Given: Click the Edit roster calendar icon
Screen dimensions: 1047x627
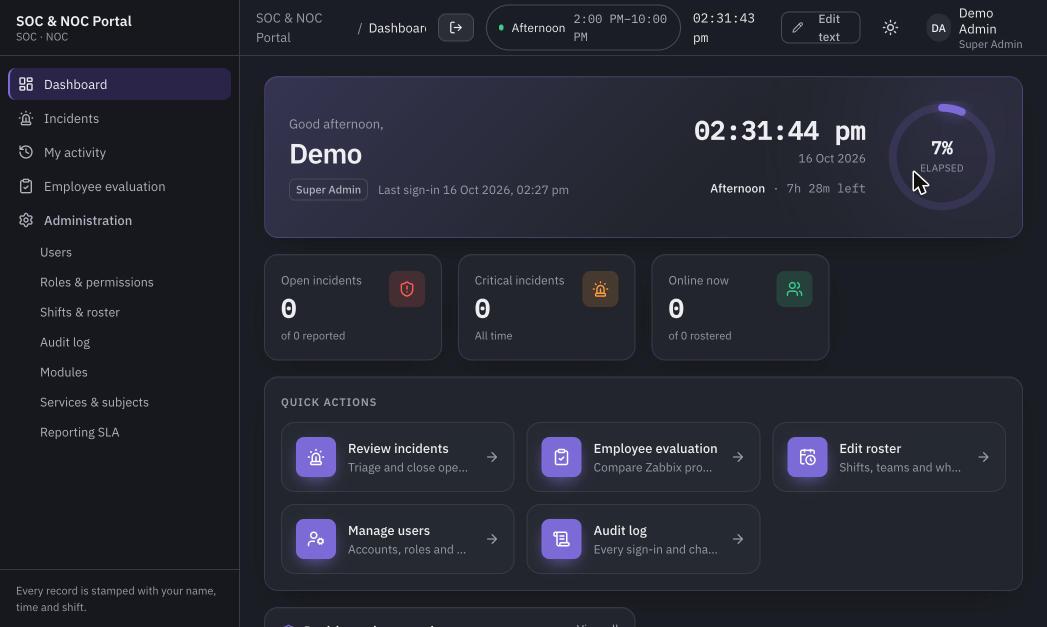Looking at the screenshot, I should click(807, 457).
